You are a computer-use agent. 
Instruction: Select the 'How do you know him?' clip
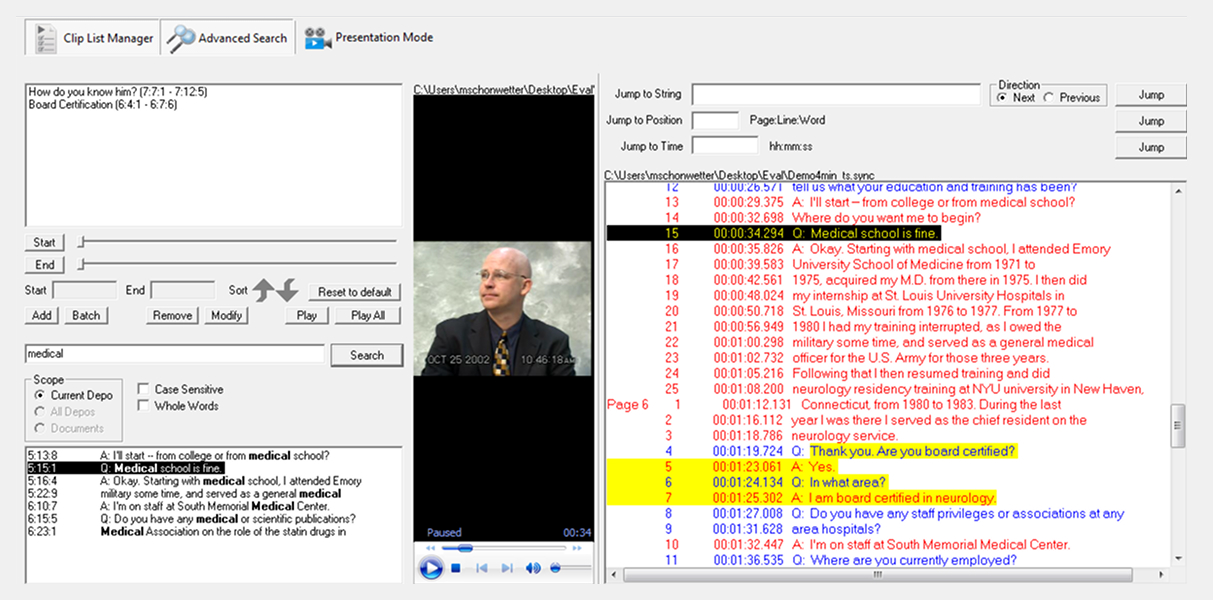click(x=118, y=91)
